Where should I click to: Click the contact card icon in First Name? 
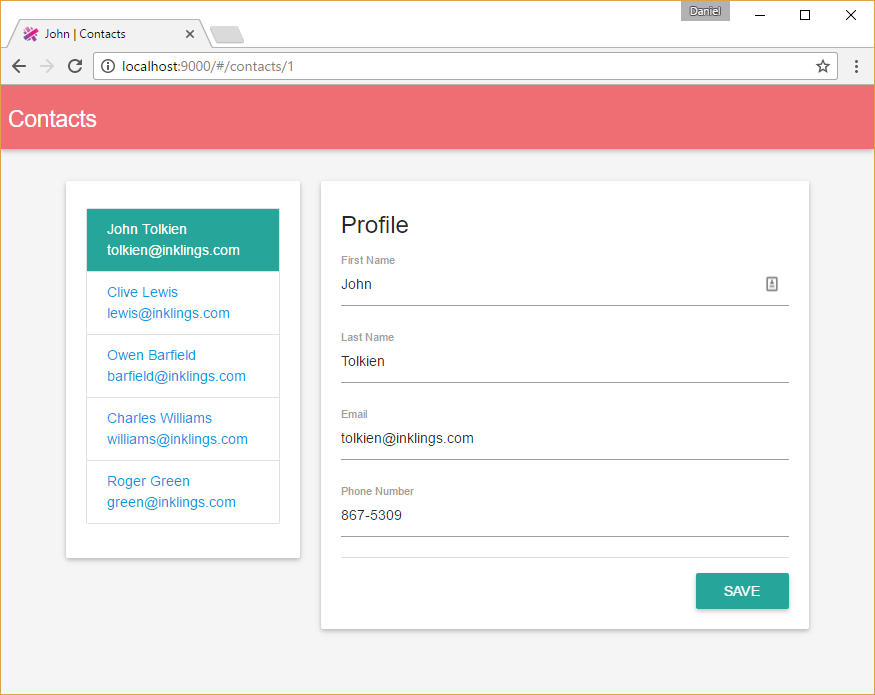pyautogui.click(x=772, y=284)
